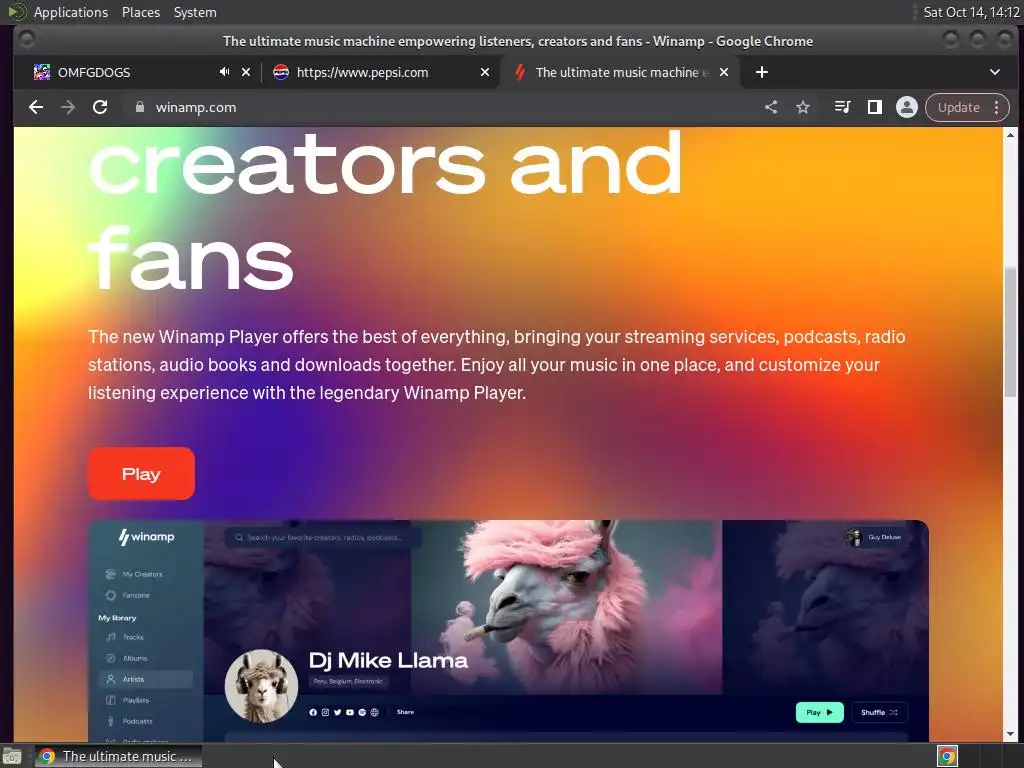Click the clock showing Sat Oct 14

coord(971,12)
